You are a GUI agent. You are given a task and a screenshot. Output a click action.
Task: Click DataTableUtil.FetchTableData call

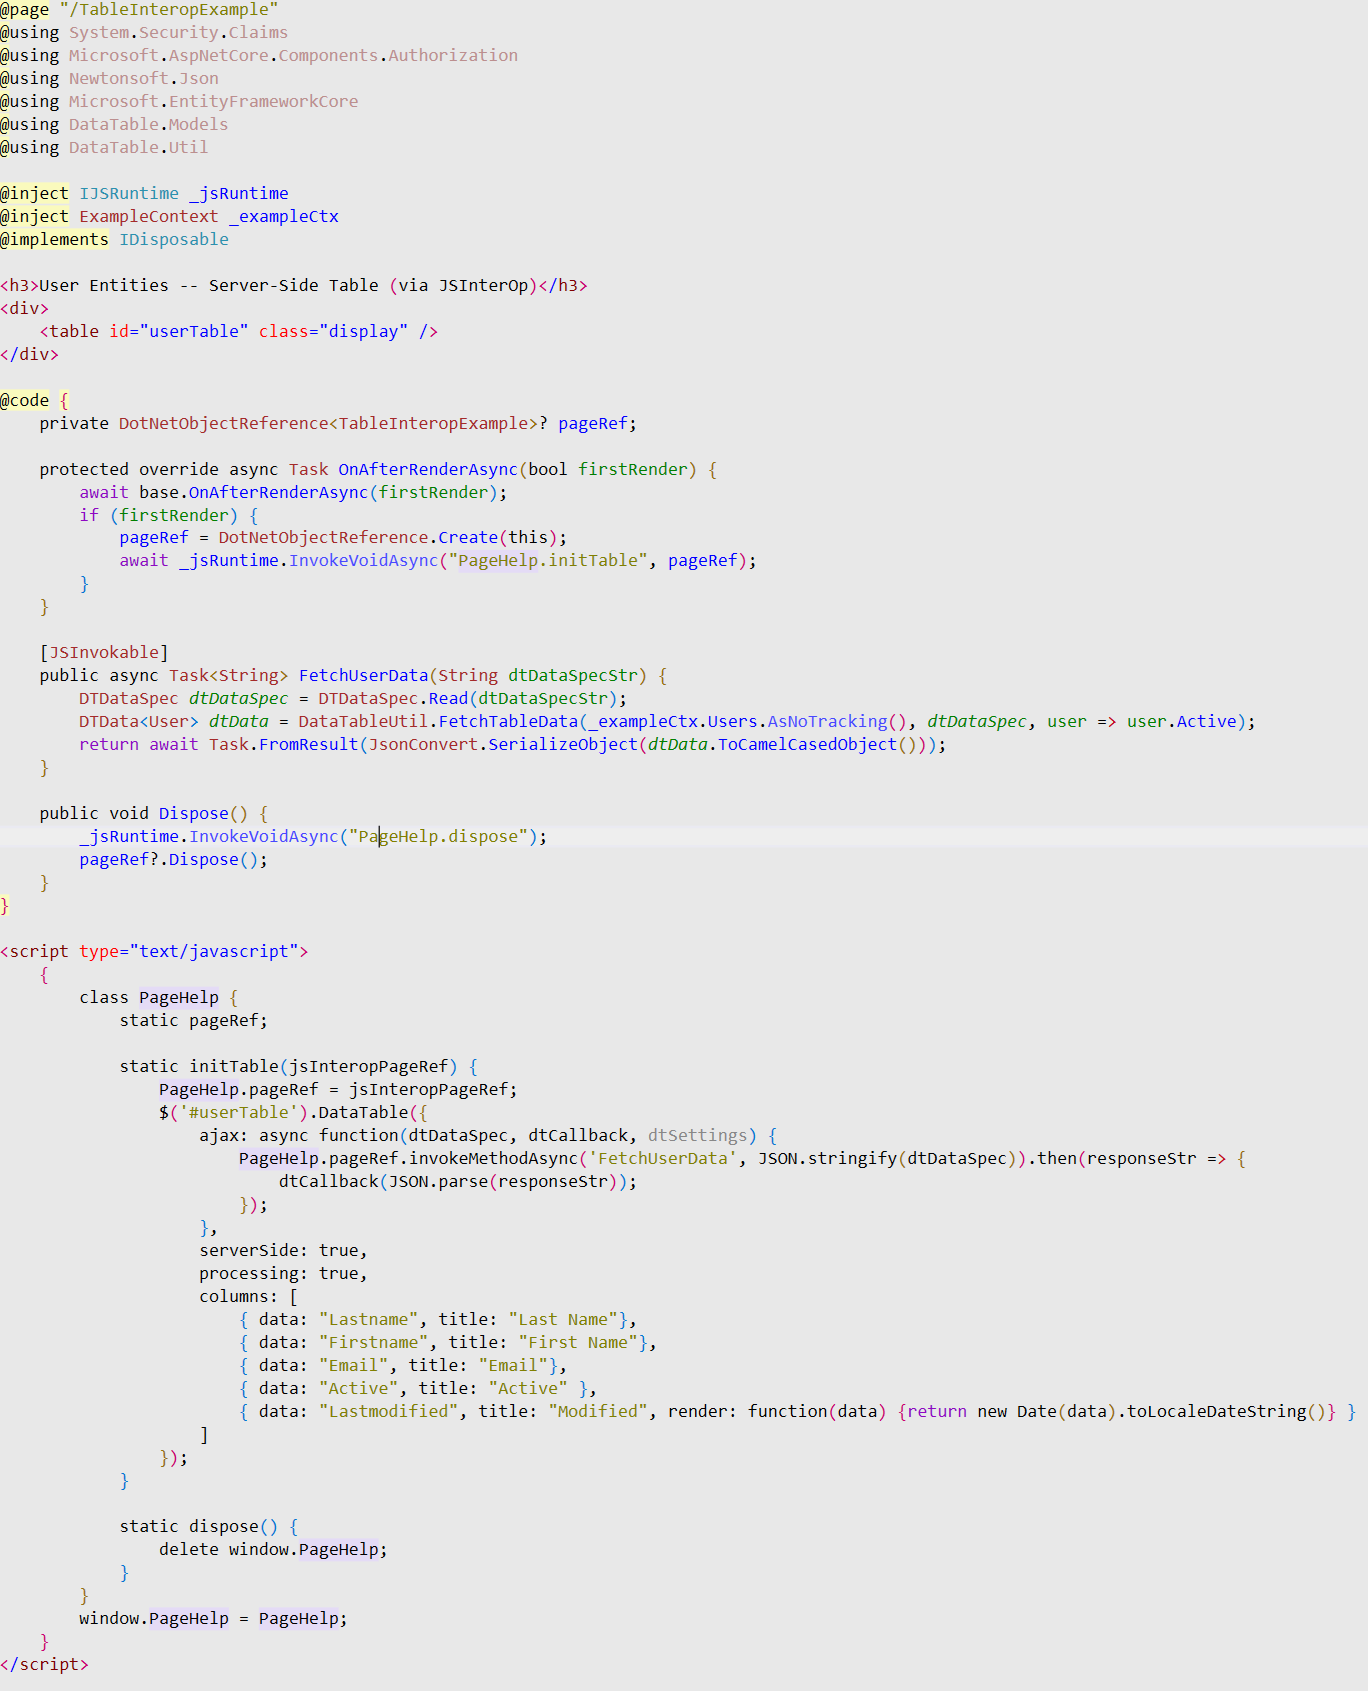click(x=438, y=723)
